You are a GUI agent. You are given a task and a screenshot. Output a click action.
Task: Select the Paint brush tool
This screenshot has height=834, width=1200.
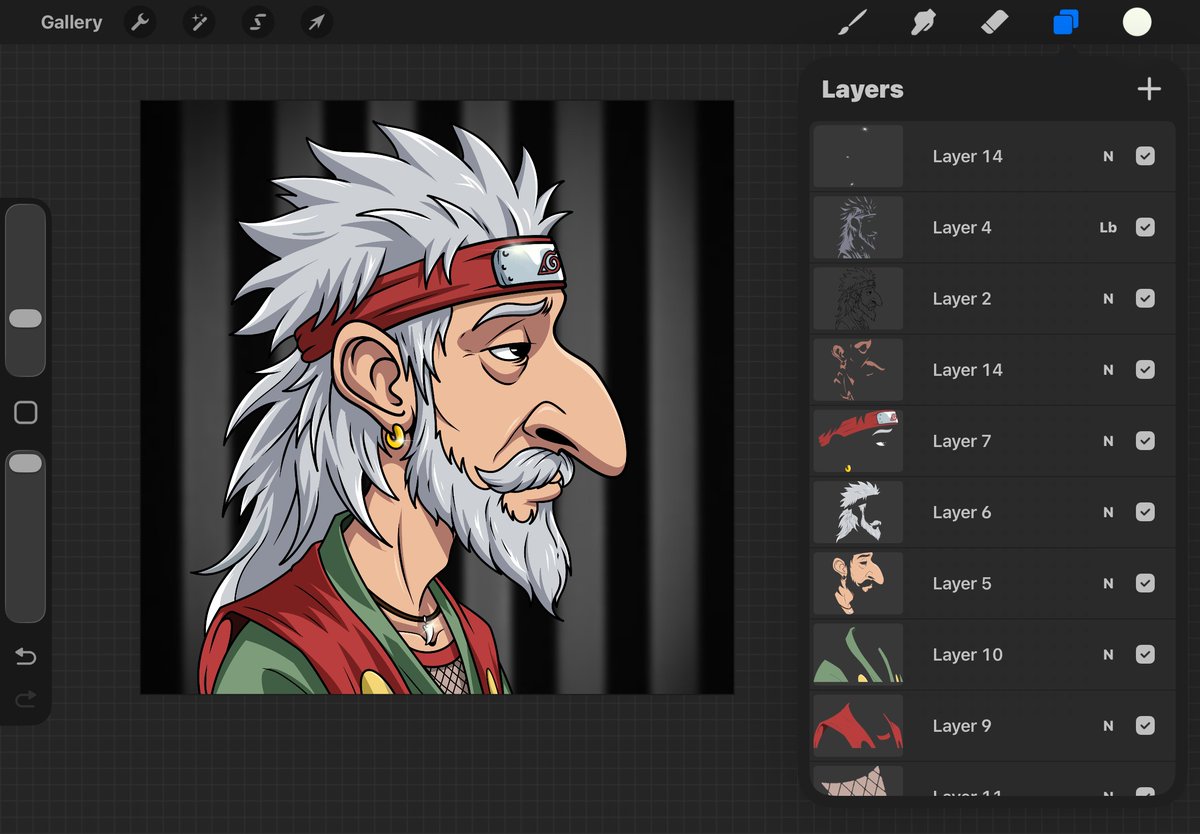click(851, 22)
